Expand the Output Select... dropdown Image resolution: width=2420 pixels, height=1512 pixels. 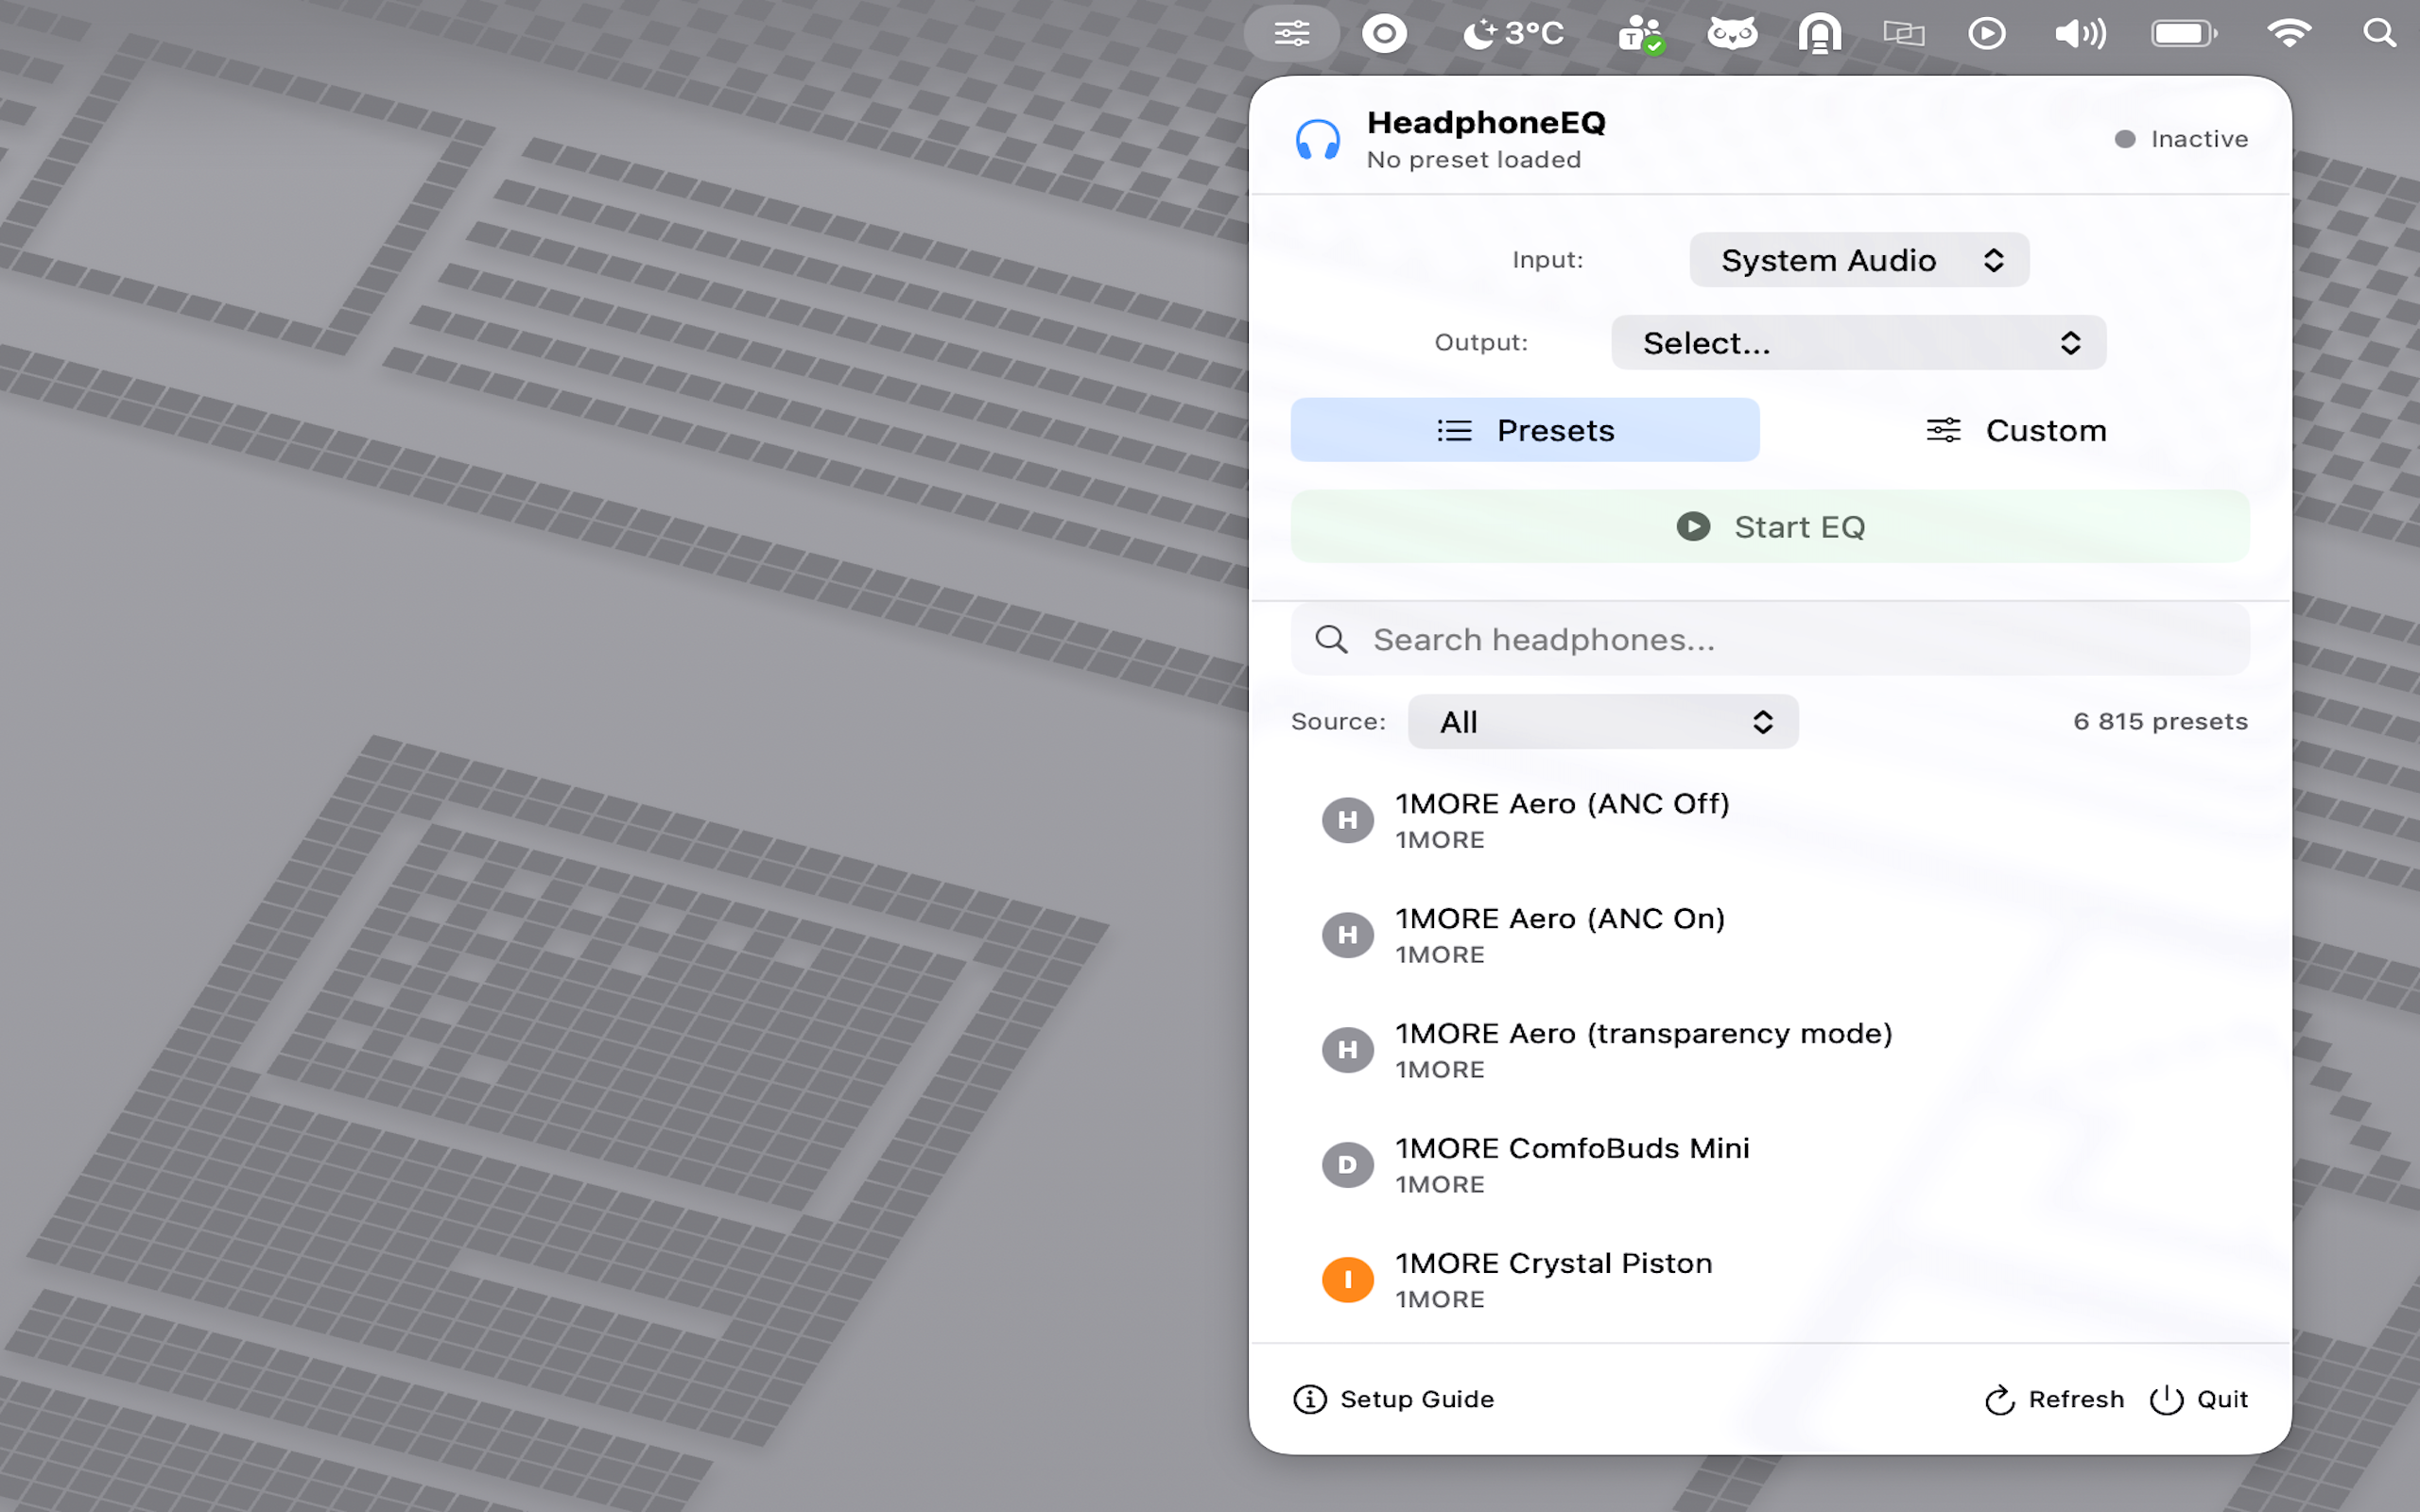[x=1859, y=343]
